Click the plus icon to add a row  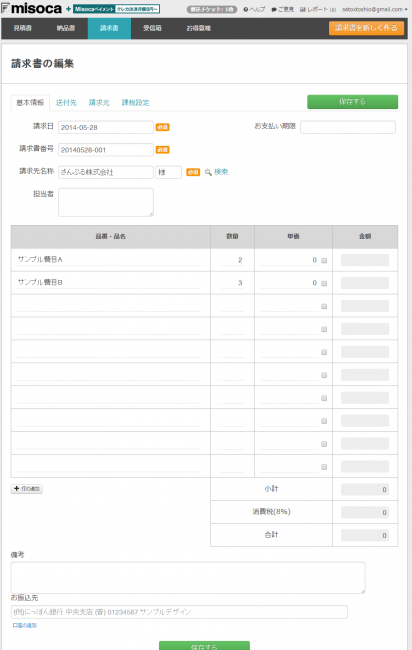tap(17, 489)
